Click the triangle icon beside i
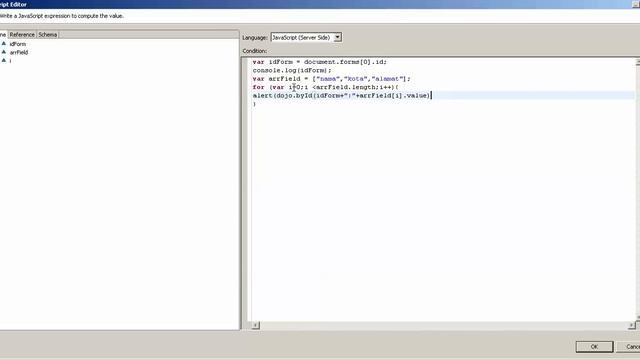Screen dimensions: 640x360 [x=4, y=60]
